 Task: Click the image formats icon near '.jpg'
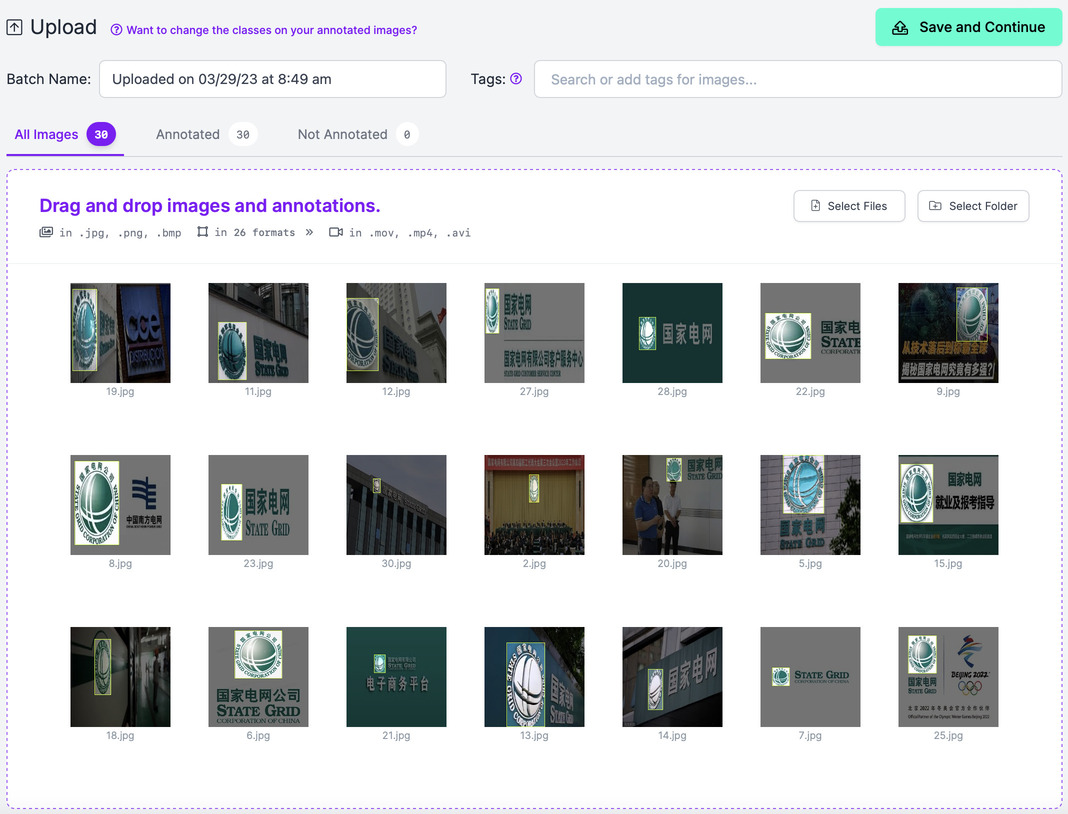point(46,232)
